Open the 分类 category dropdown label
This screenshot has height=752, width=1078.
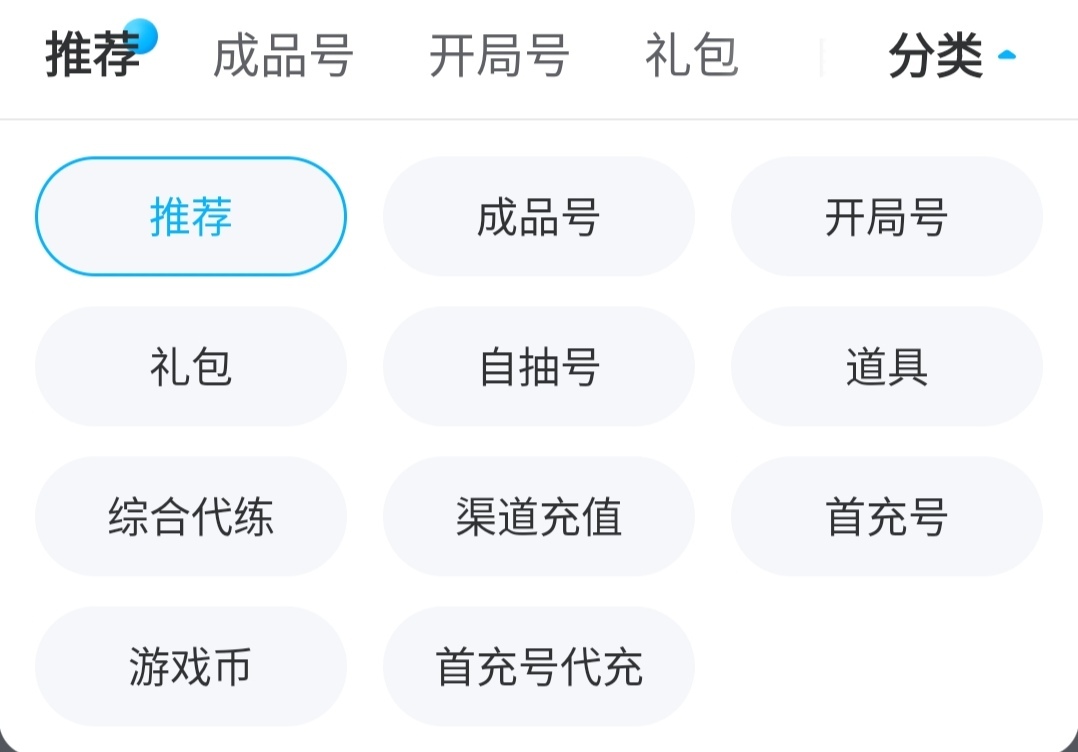pos(935,56)
